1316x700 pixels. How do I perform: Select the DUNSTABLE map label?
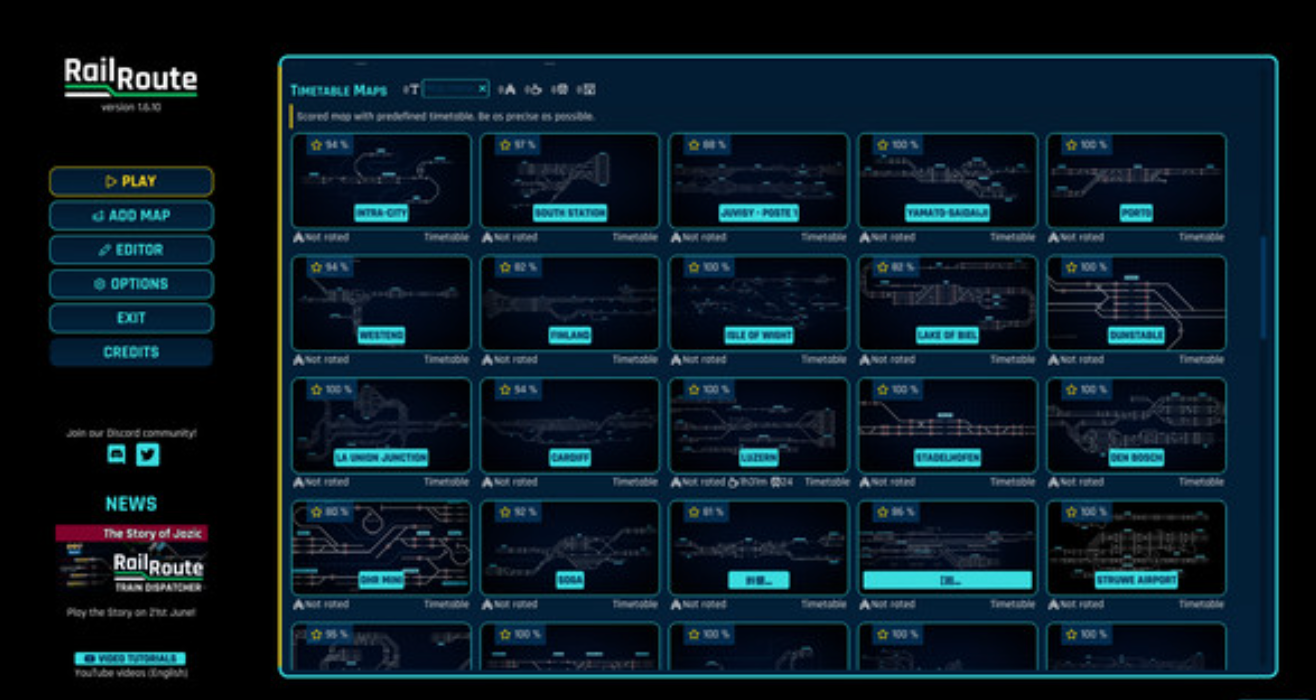pyautogui.click(x=1136, y=335)
